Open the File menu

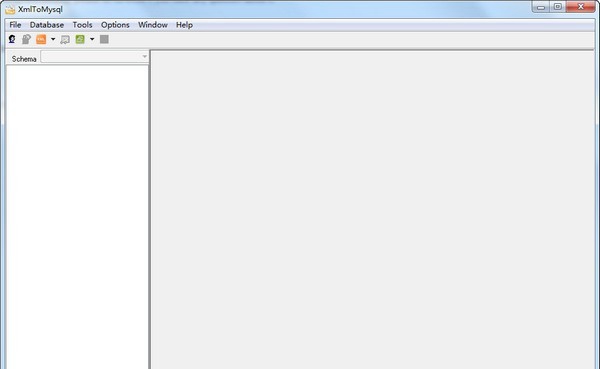click(15, 25)
